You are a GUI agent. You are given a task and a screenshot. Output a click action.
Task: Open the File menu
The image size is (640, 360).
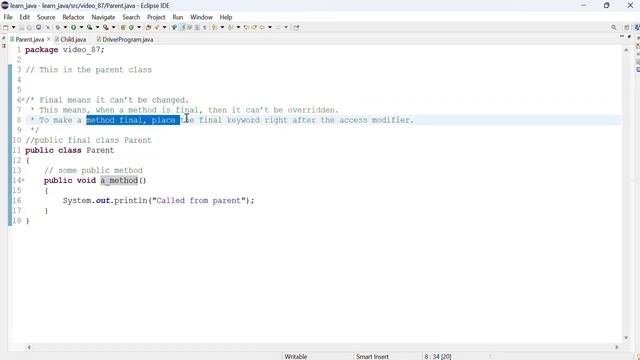click(8, 17)
